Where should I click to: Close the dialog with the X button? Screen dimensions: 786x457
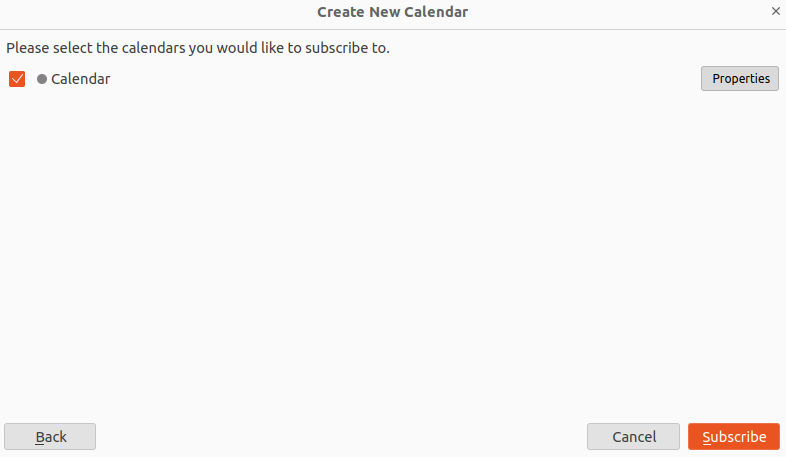pos(775,12)
